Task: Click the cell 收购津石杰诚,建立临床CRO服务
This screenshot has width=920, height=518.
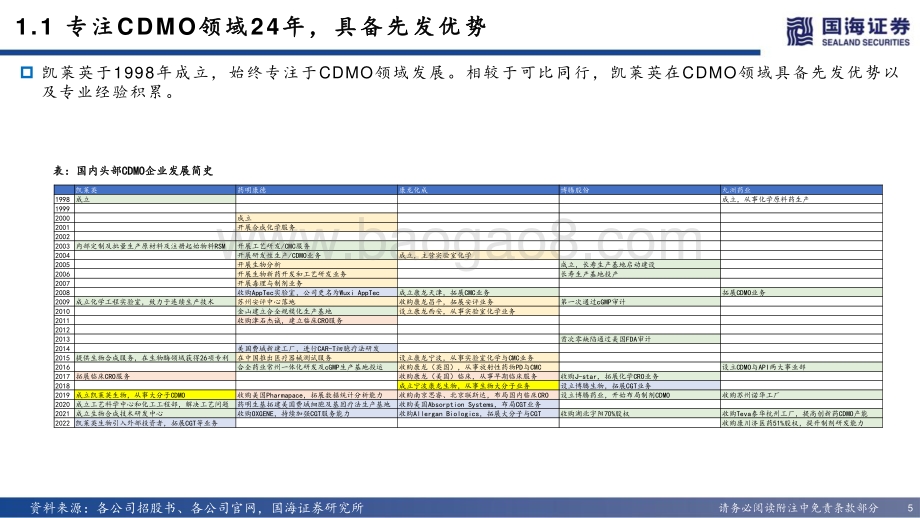Action: [316, 321]
